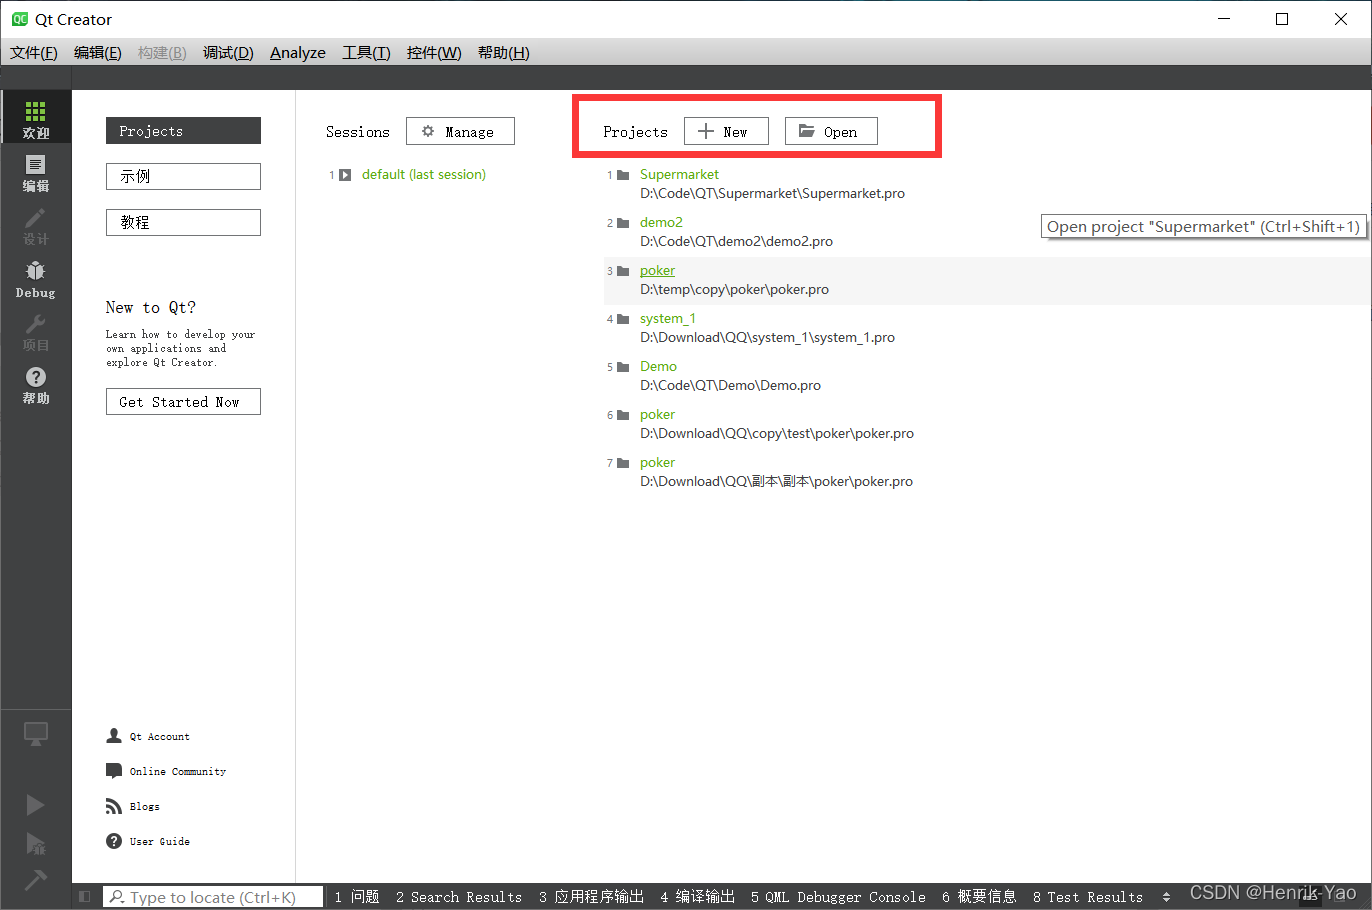The image size is (1372, 910).
Task: Open the 5 QML Debugger Console pane
Action: [838, 897]
